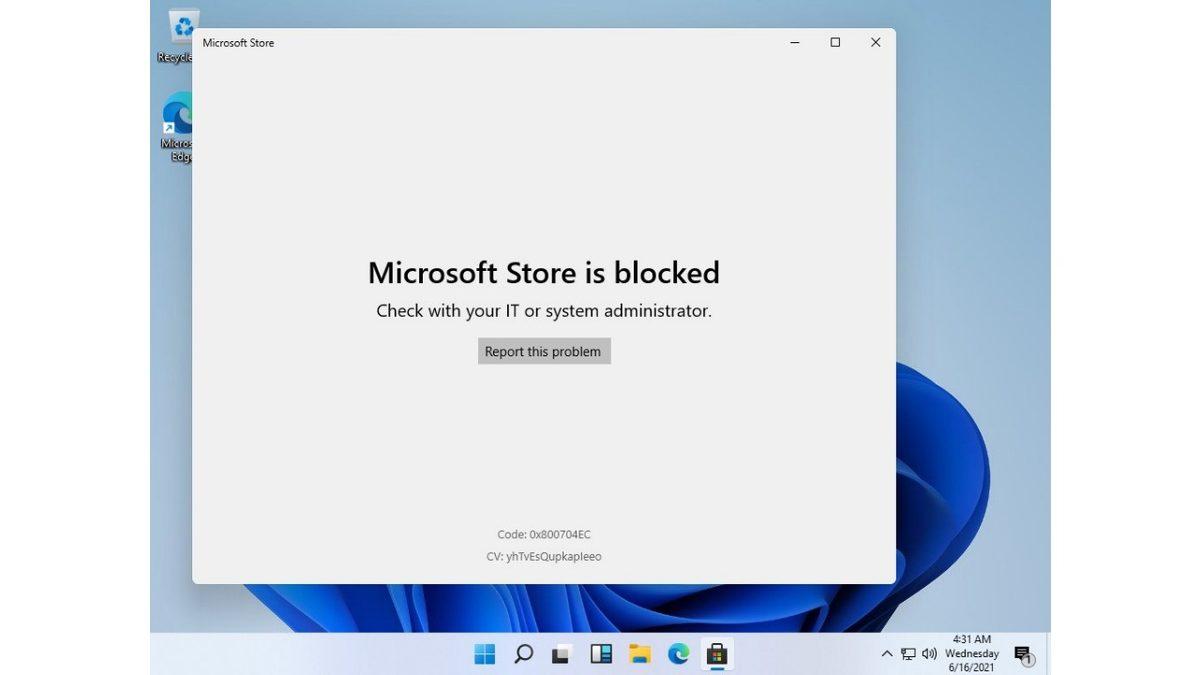1200x675 pixels.
Task: Click the Microsoft Store title bar text
Action: tap(238, 43)
